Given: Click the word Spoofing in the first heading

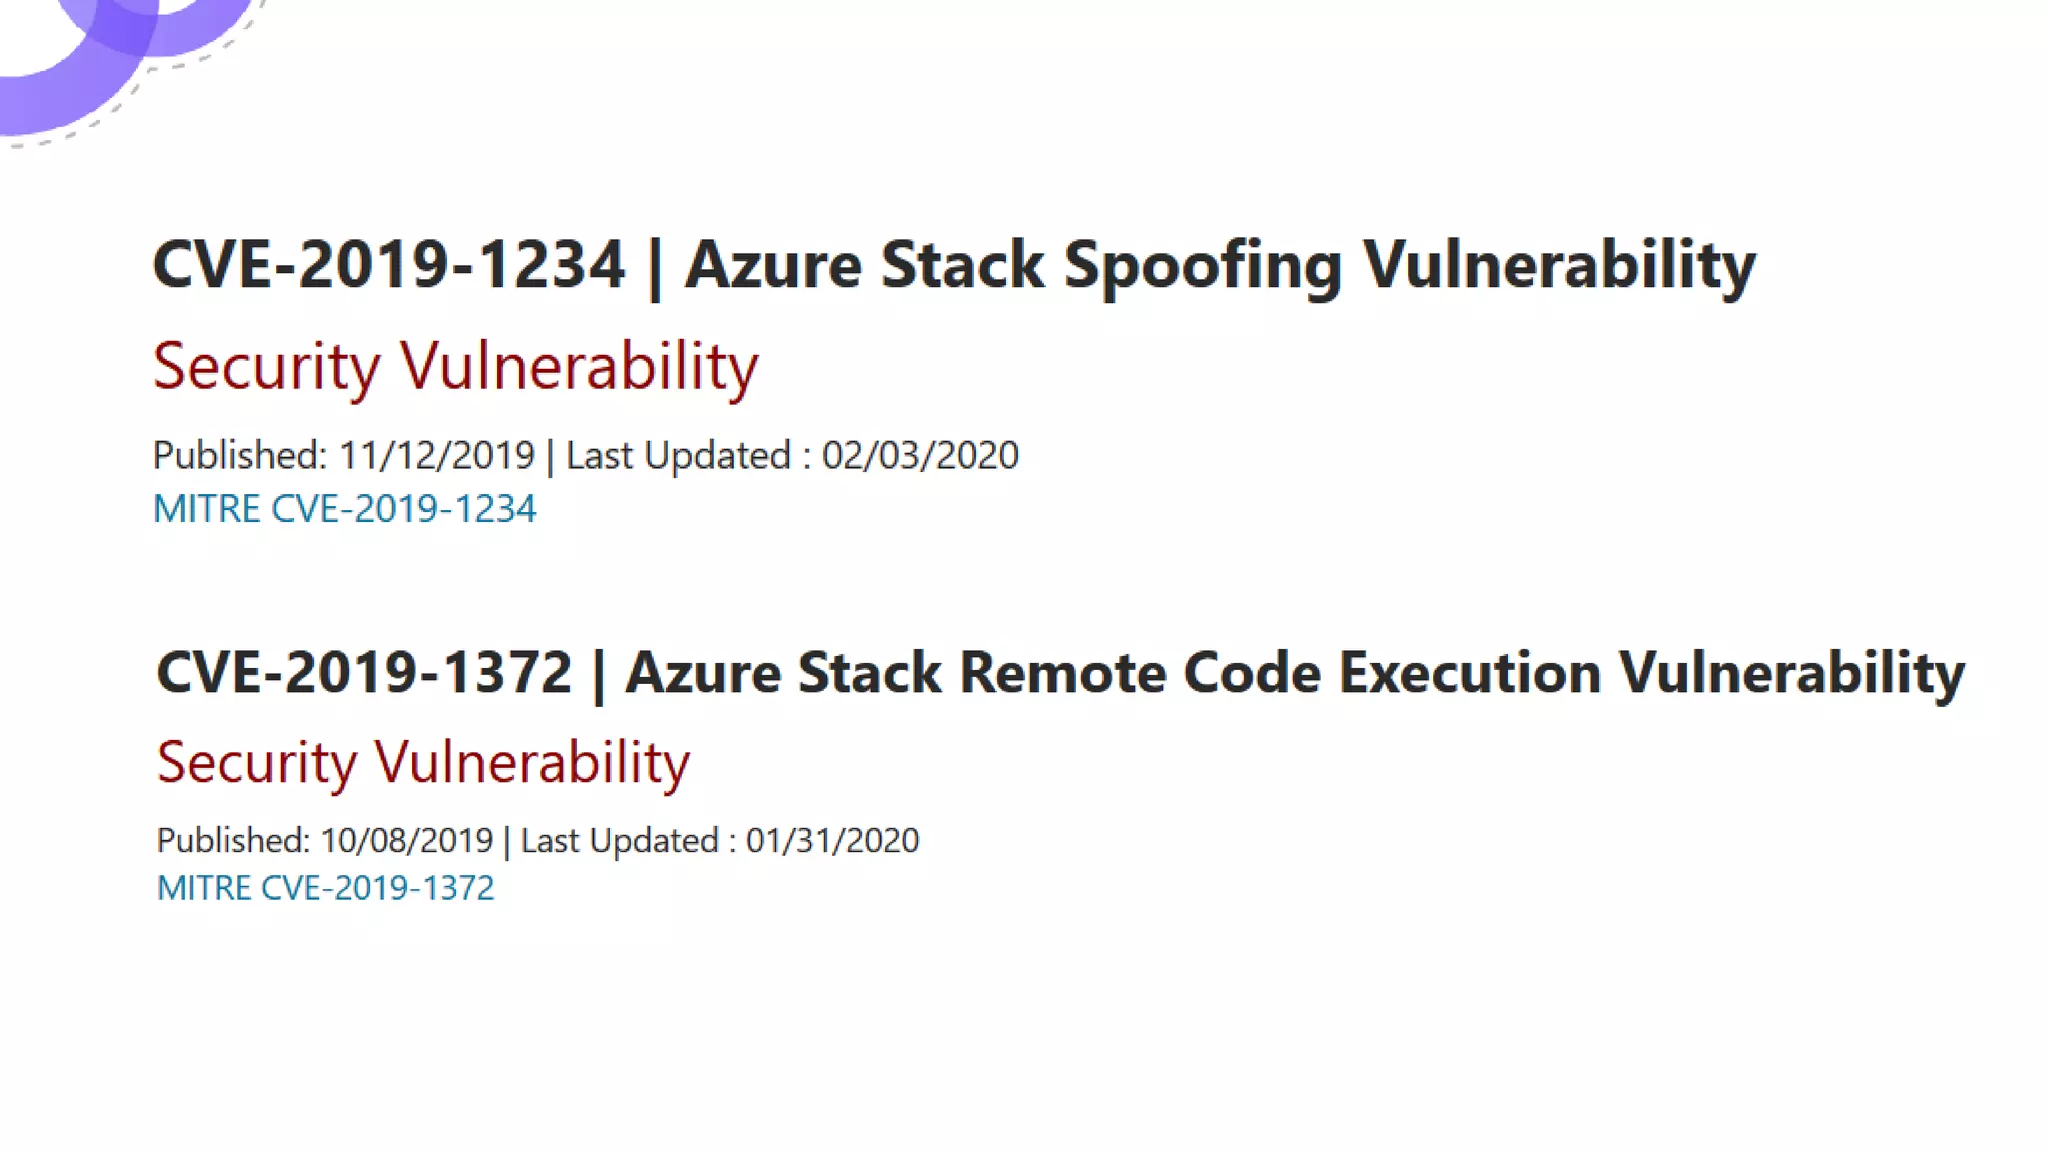Looking at the screenshot, I should (x=1202, y=267).
